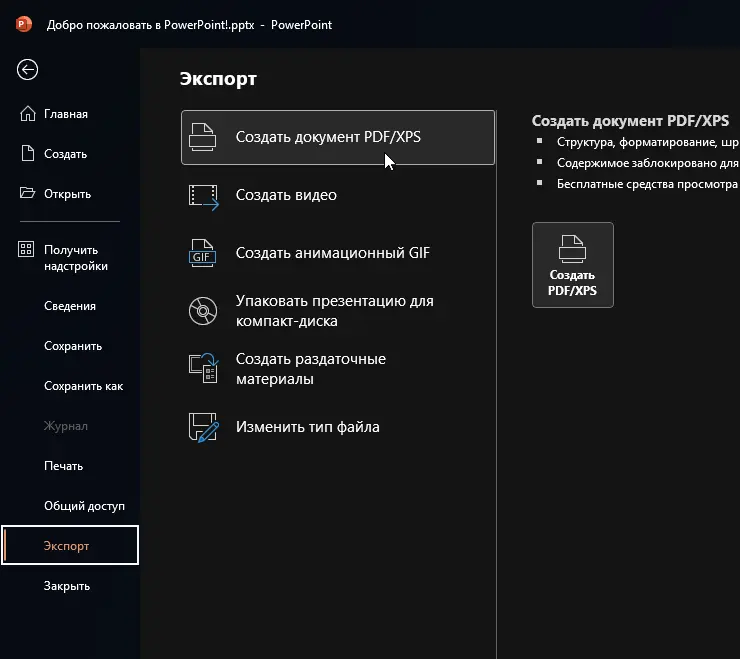Click the PowerPoint logo in title bar

click(x=24, y=24)
